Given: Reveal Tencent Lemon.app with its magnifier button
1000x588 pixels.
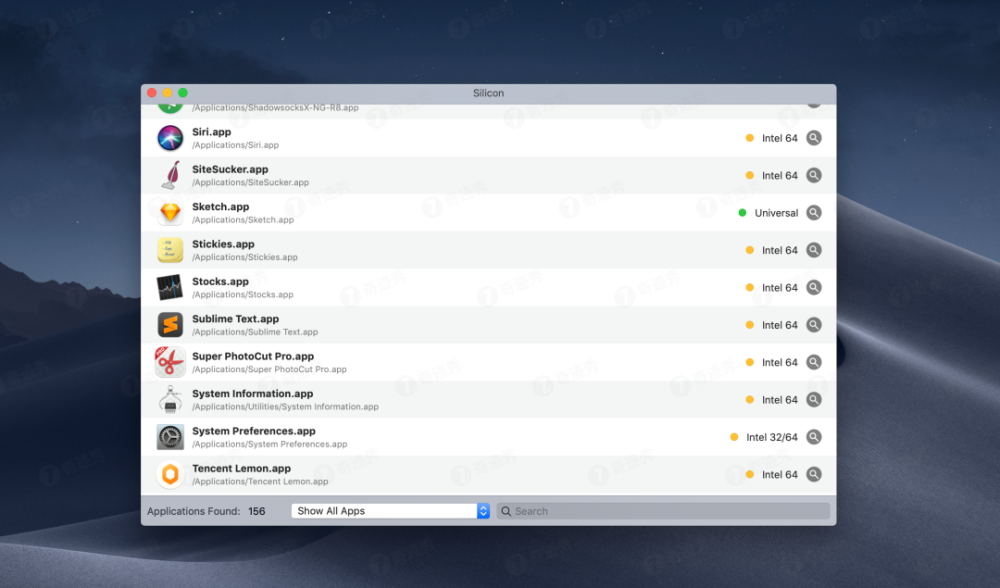Looking at the screenshot, I should [x=814, y=474].
